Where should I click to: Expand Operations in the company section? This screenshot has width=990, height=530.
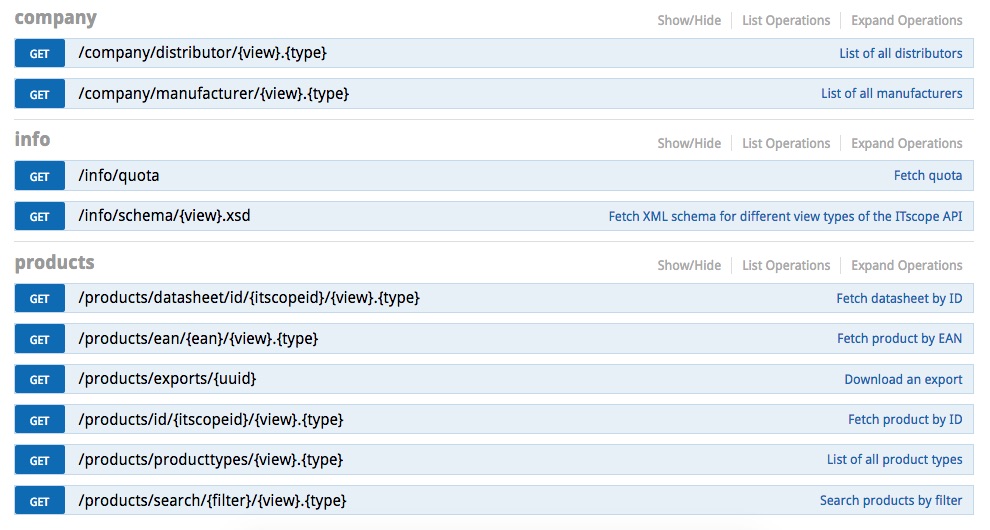point(907,20)
